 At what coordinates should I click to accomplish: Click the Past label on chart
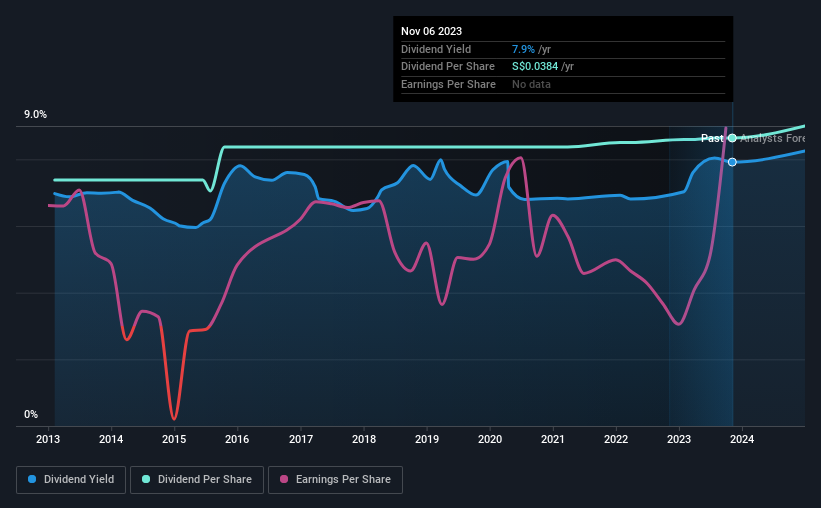pos(712,138)
